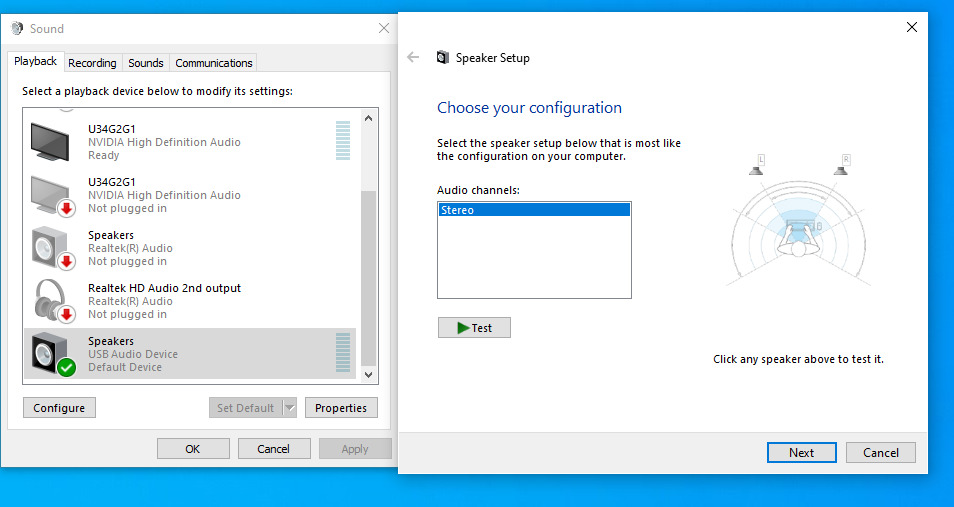Click the green play triangle on the Test button
954x507 pixels.
pyautogui.click(x=463, y=328)
